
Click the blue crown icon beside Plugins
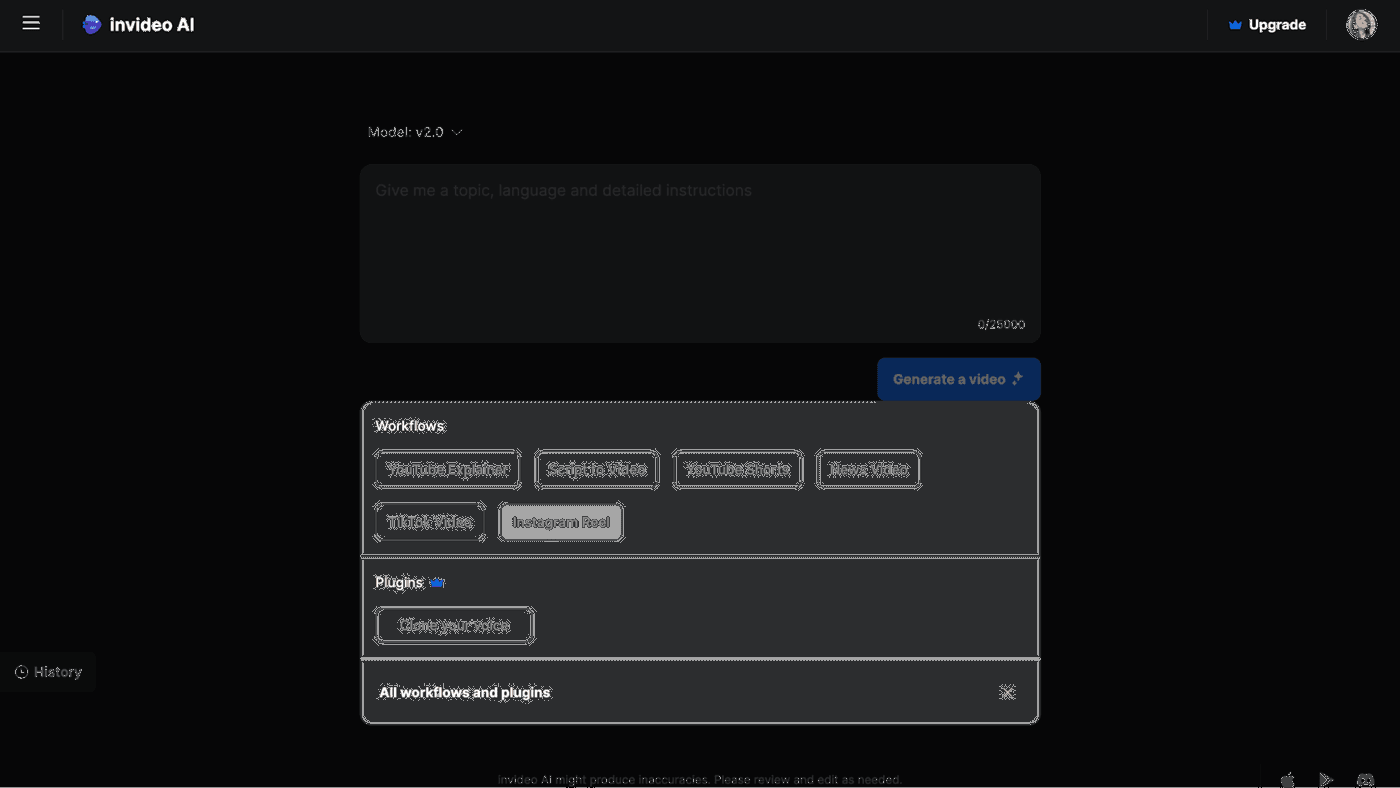click(x=437, y=582)
